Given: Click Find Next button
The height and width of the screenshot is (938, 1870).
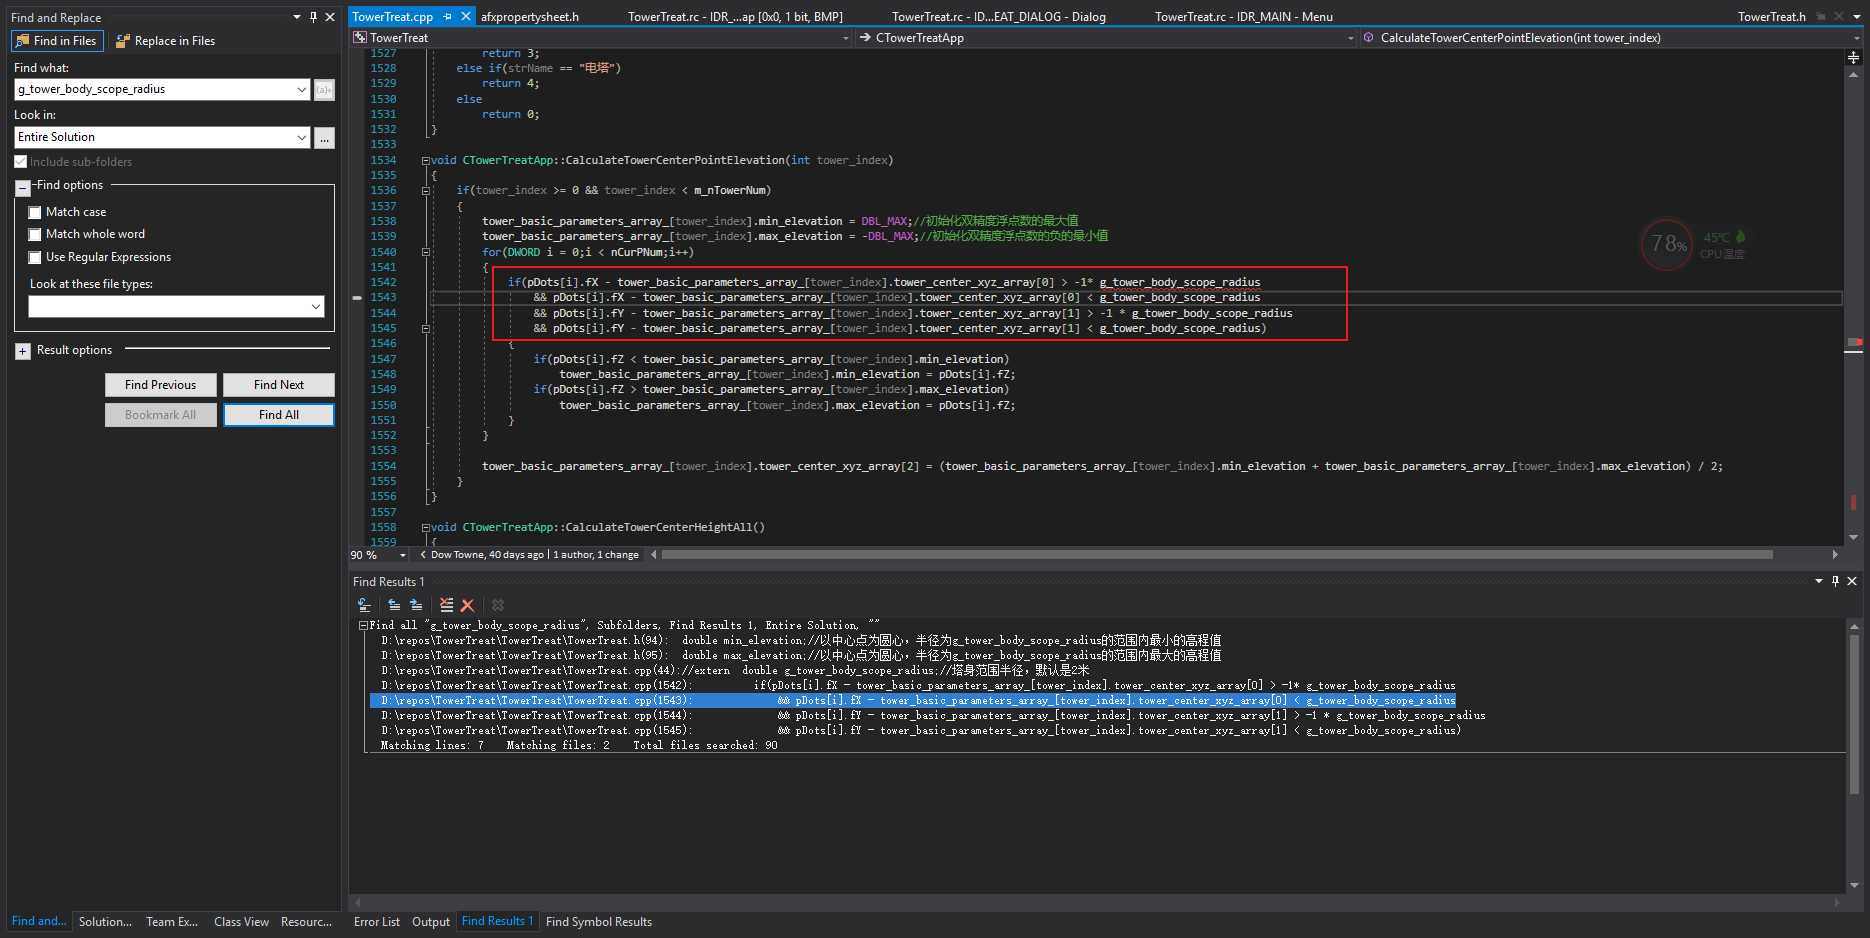Looking at the screenshot, I should coord(279,385).
